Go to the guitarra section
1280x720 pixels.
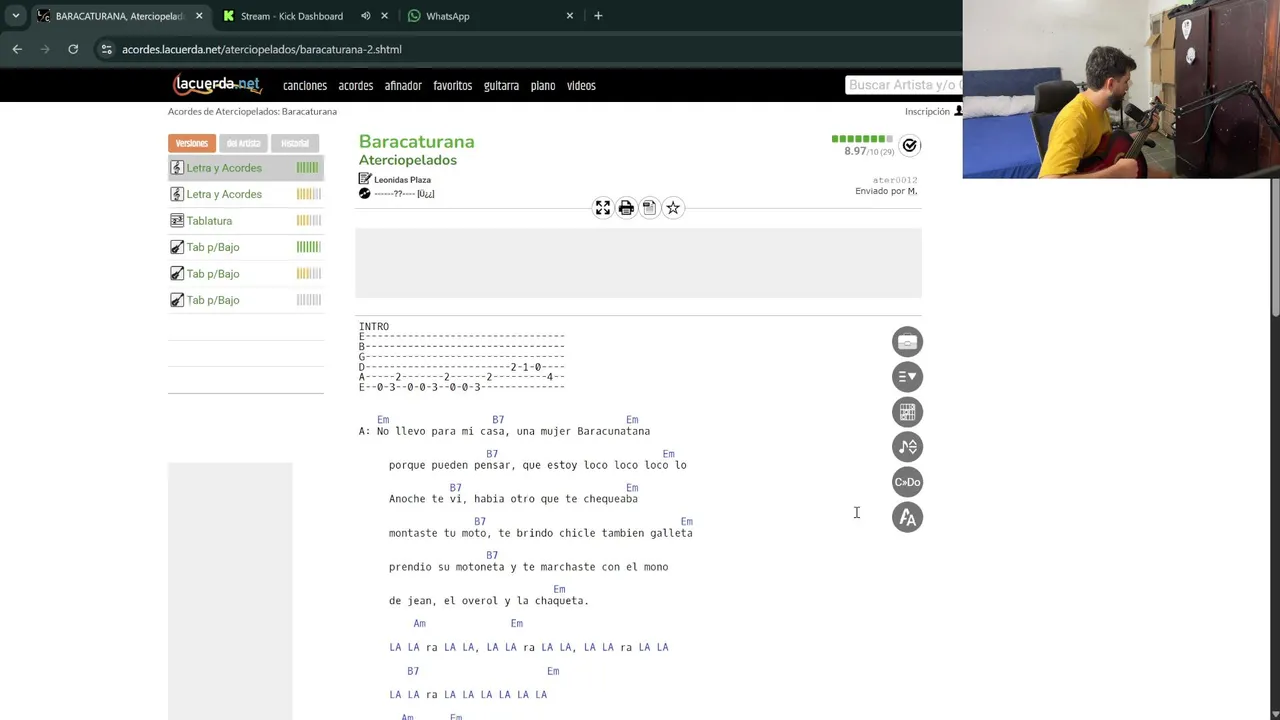(501, 86)
